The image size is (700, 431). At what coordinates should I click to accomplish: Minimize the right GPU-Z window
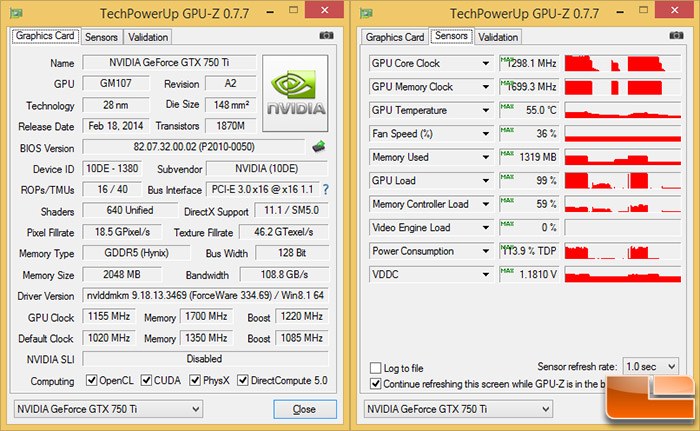pyautogui.click(x=620, y=12)
